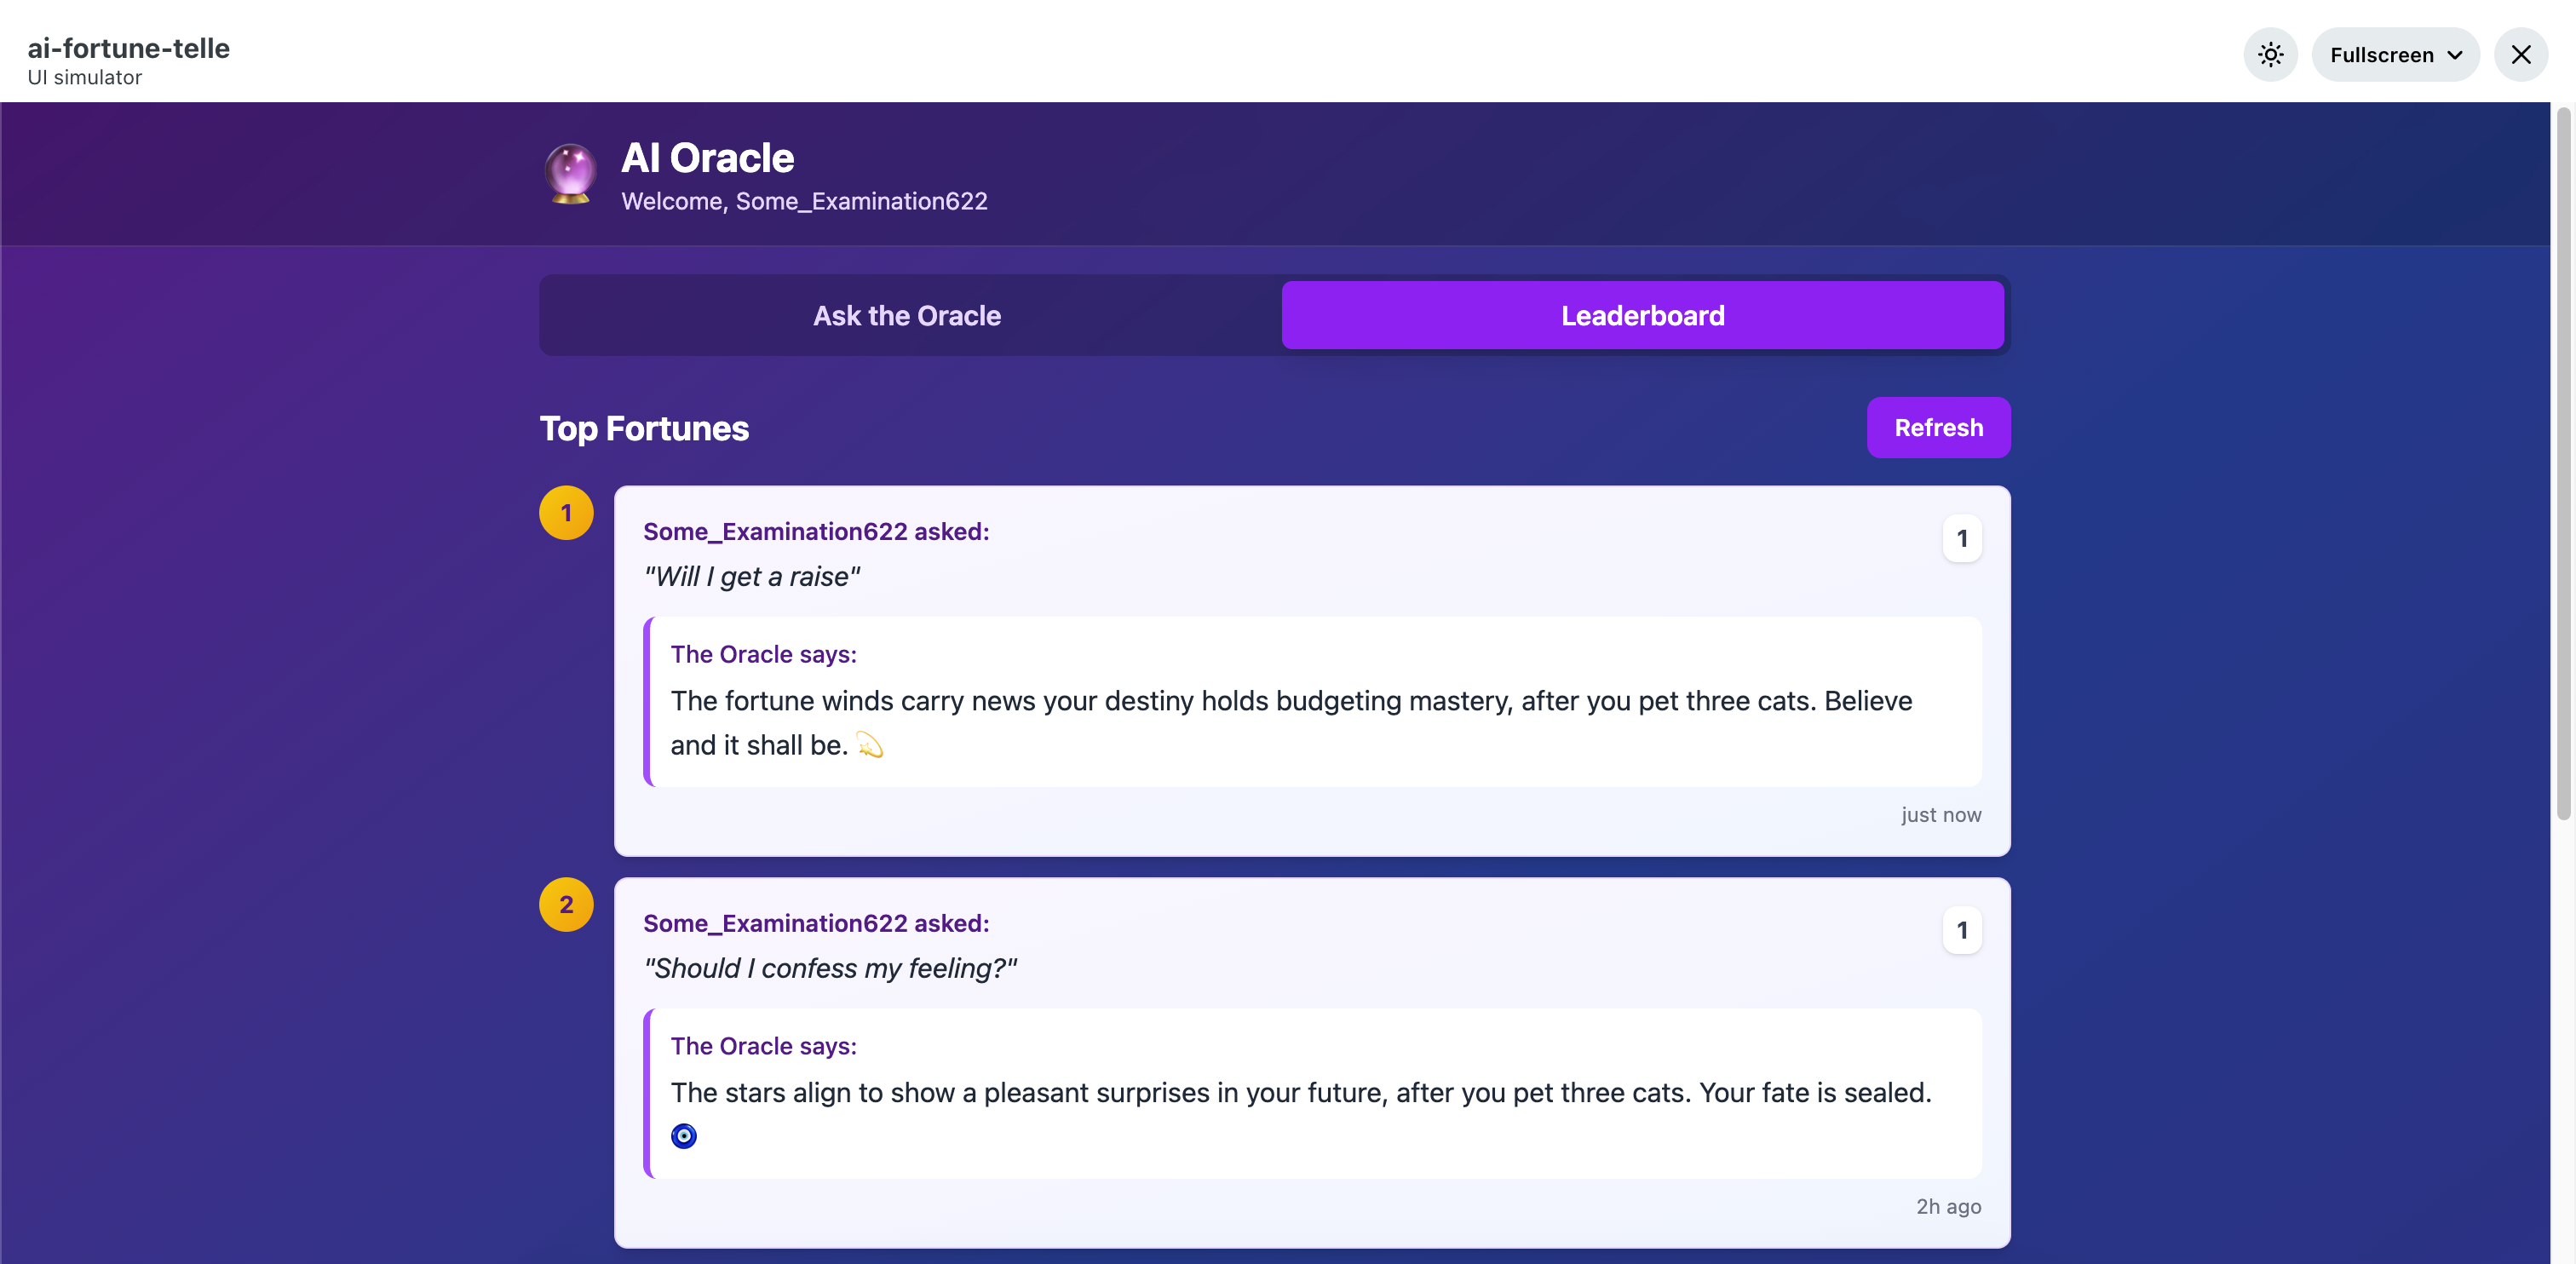The height and width of the screenshot is (1264, 2576).
Task: Click the crystal ball logo icon
Action: point(570,172)
